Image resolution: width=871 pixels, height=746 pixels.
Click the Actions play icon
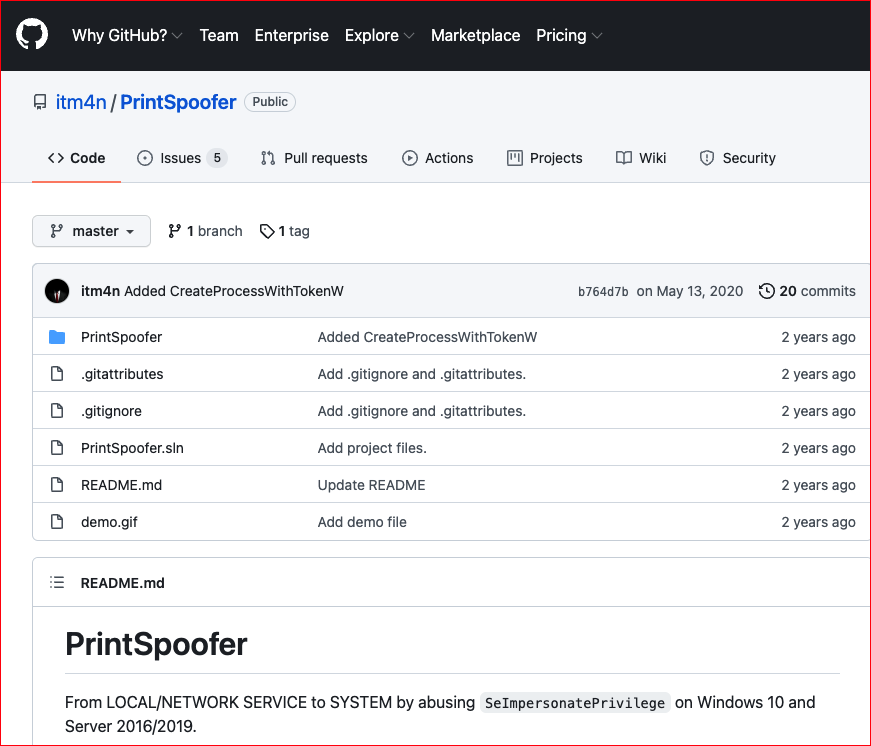tap(409, 158)
